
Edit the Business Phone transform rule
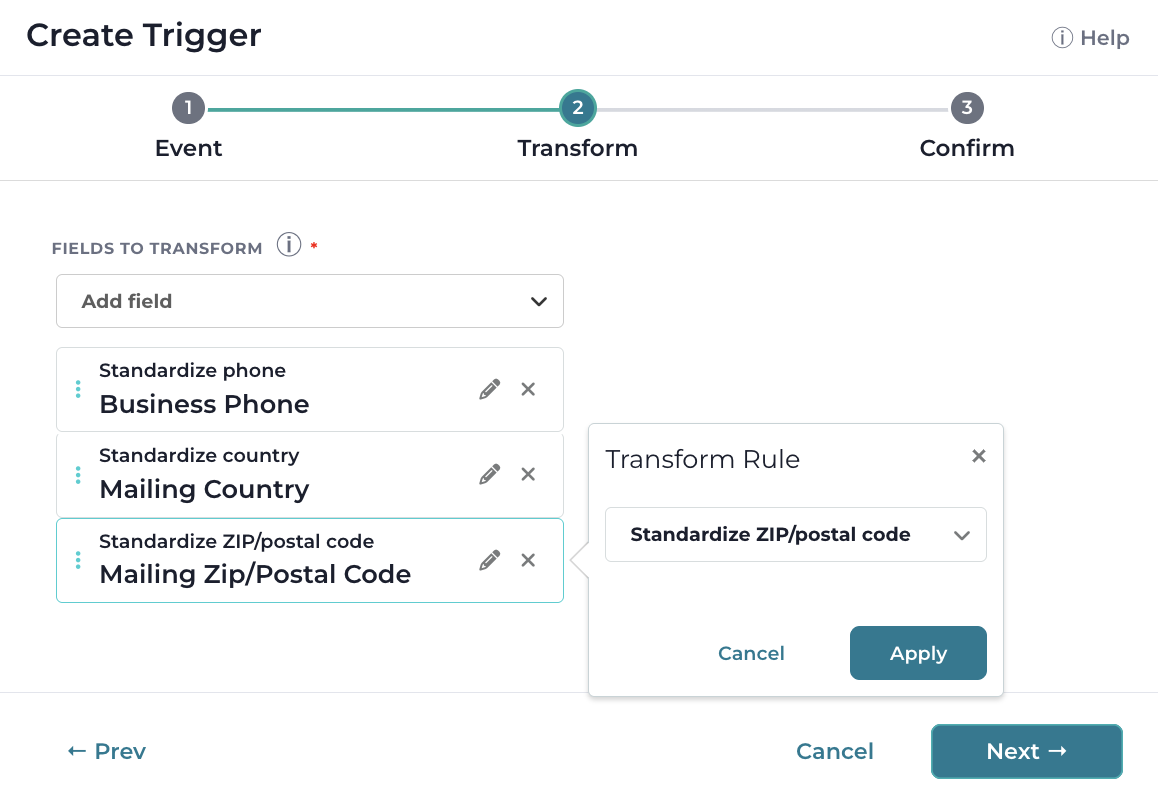[490, 389]
